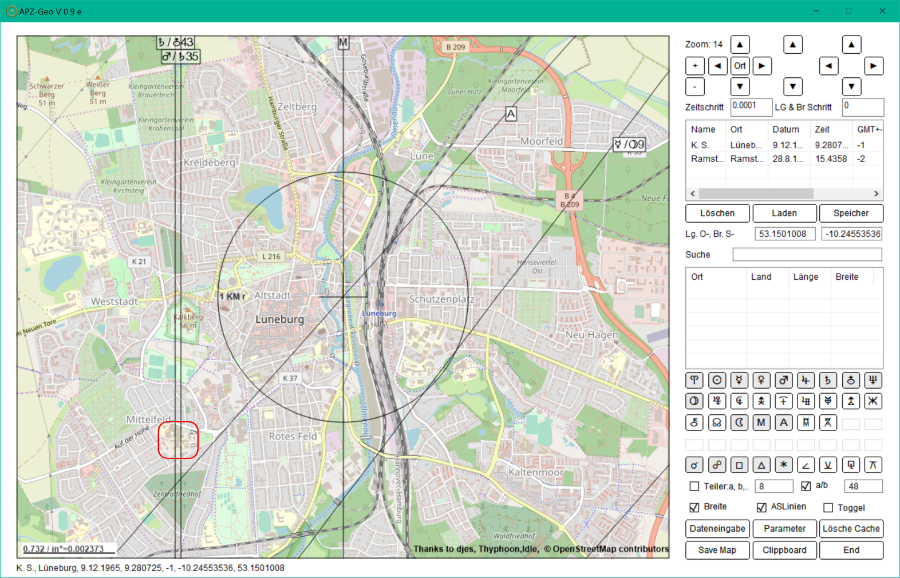Click the up arrow above Ort
Viewport: 900px width, 578px height.
pos(740,44)
